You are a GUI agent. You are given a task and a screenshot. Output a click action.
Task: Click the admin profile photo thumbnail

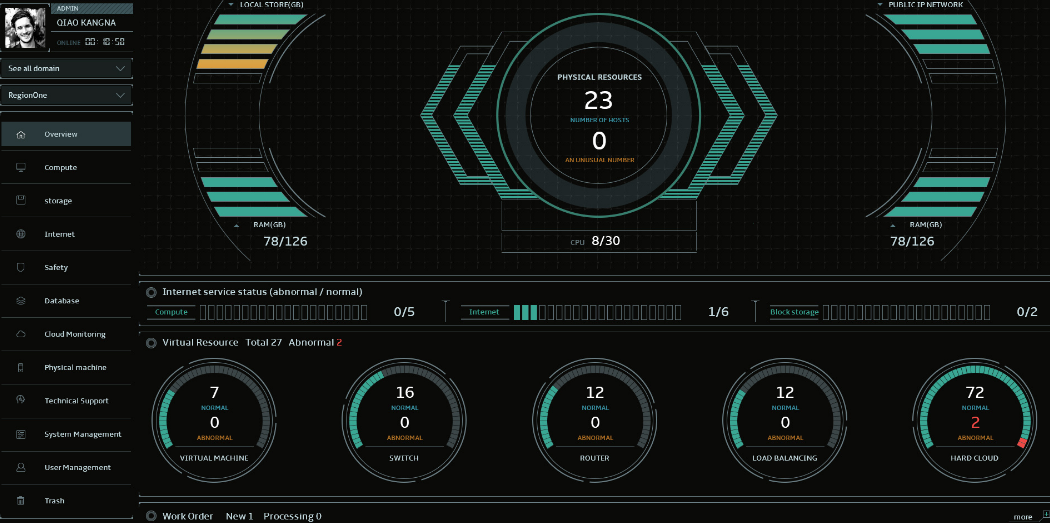point(22,27)
